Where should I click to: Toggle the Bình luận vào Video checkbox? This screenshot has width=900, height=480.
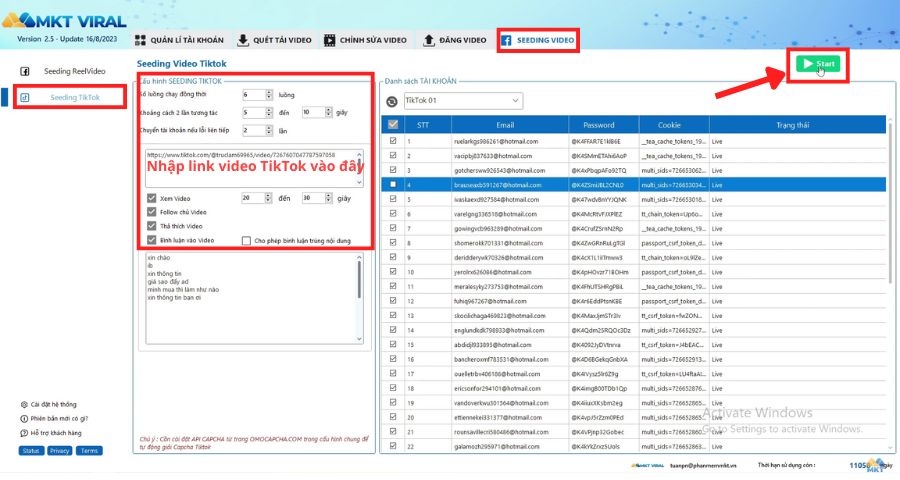(152, 240)
